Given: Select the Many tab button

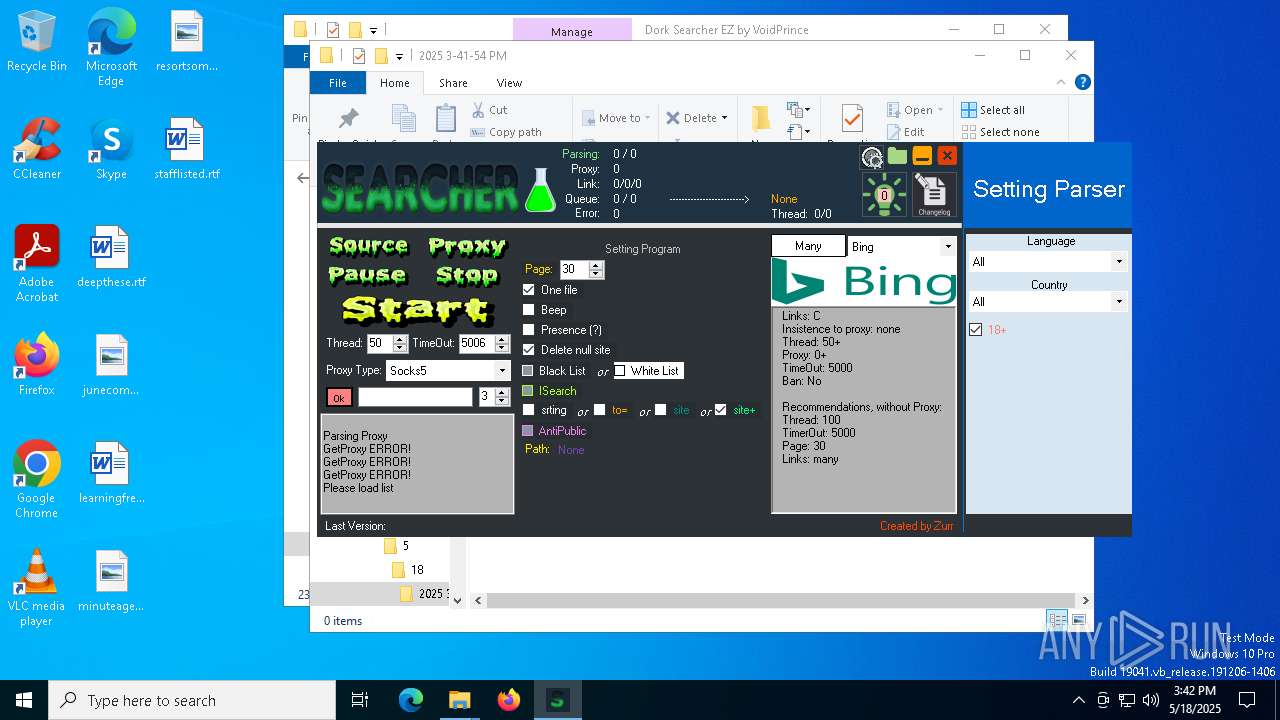Looking at the screenshot, I should (808, 246).
